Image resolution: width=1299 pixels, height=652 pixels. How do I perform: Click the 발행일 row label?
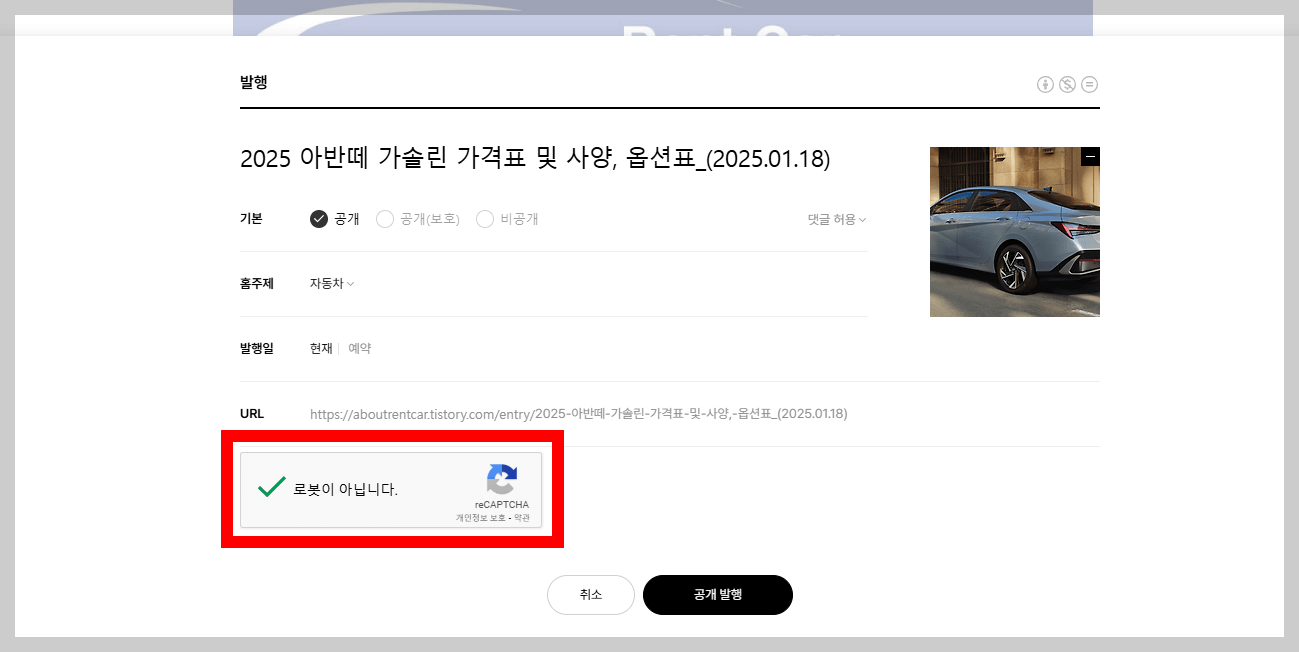pyautogui.click(x=257, y=349)
